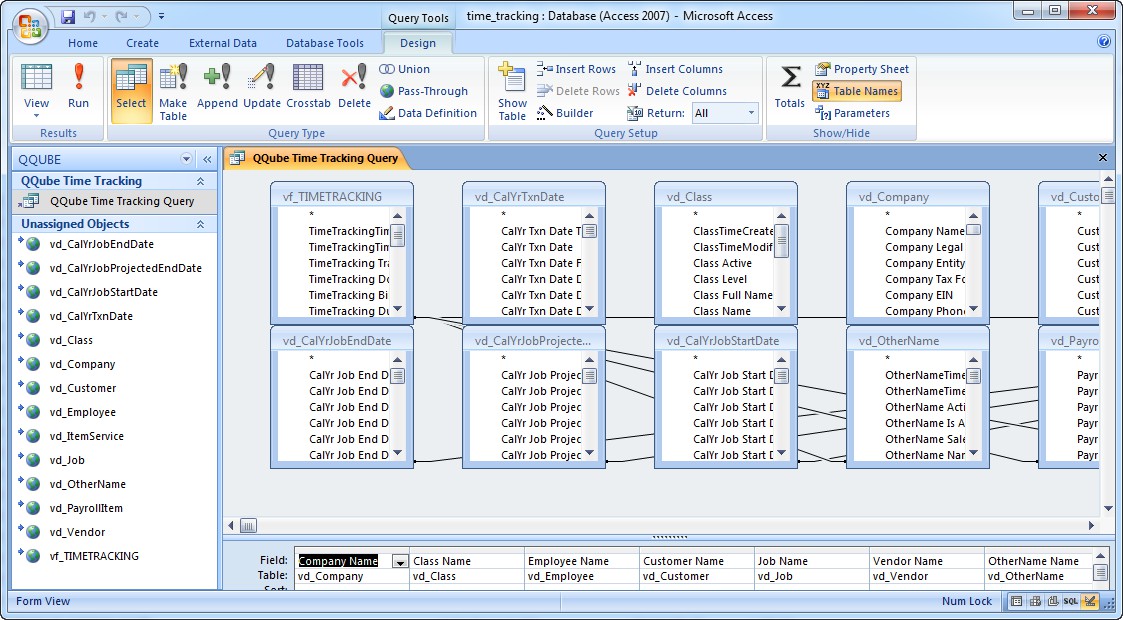Viewport: 1123px width, 620px height.
Task: Run the query
Action: click(78, 86)
